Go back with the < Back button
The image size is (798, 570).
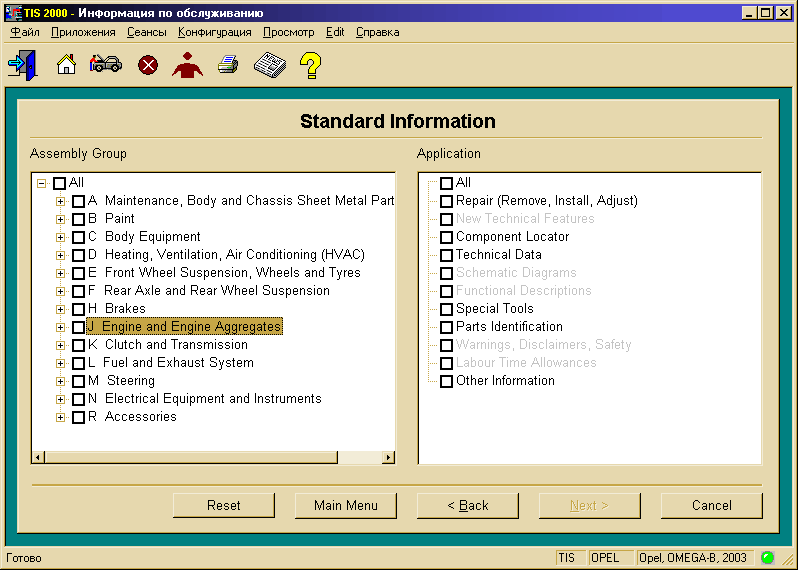(468, 505)
